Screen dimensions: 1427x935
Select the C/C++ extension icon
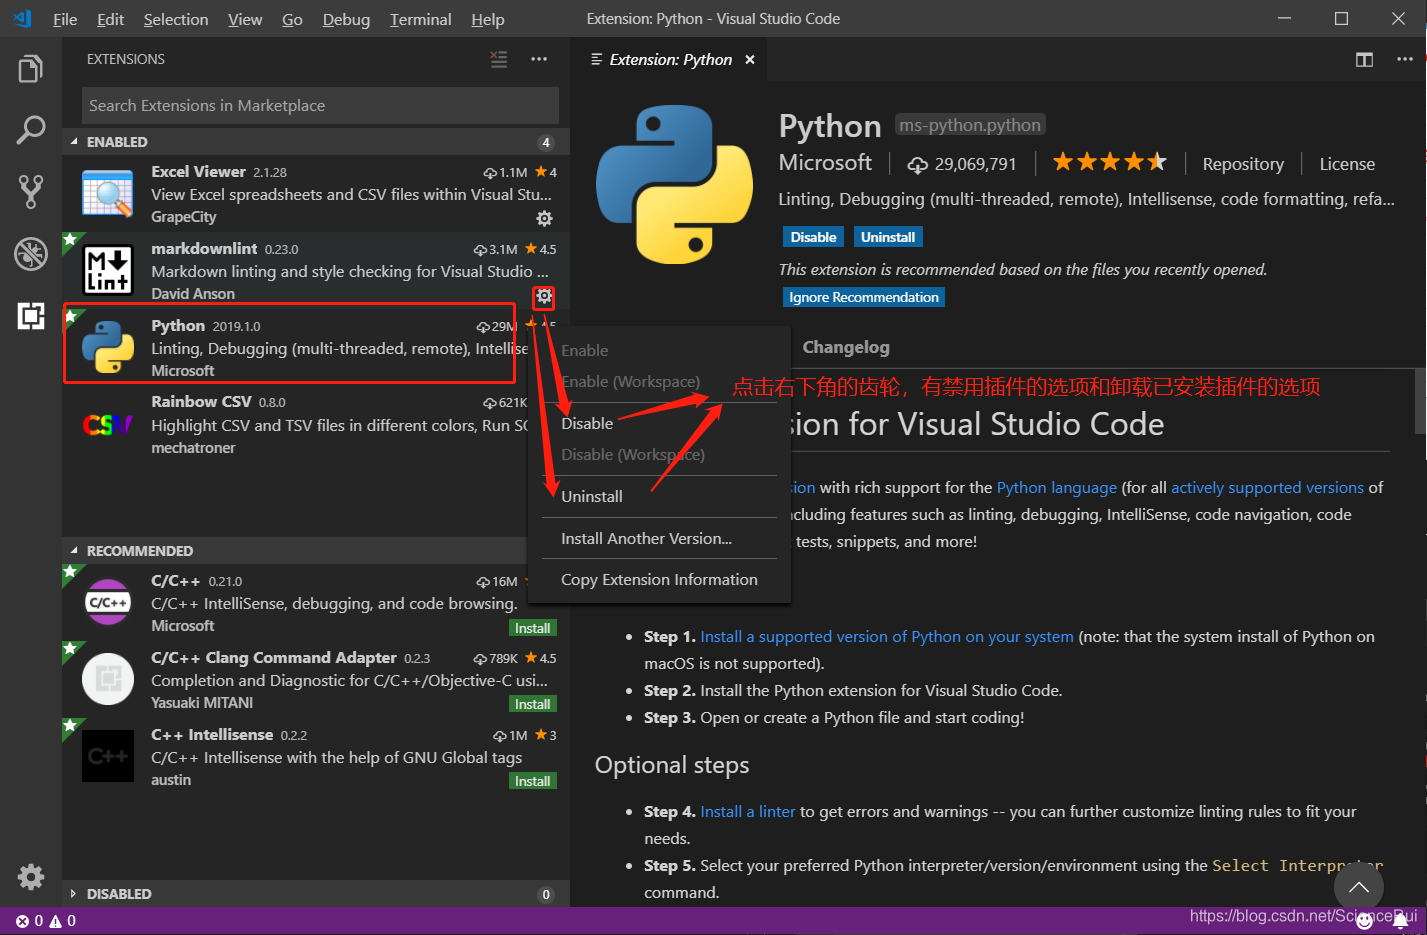[x=108, y=603]
